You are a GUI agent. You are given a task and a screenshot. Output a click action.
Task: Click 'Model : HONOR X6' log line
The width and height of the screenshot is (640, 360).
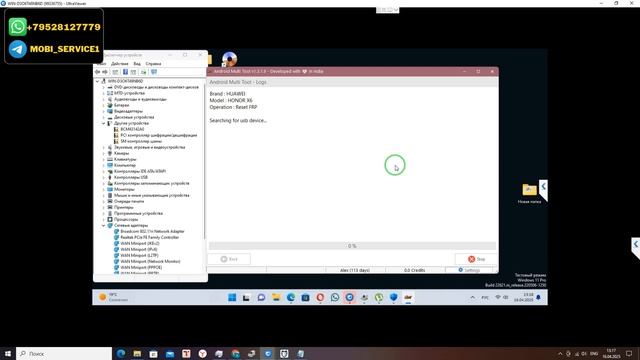click(x=231, y=100)
